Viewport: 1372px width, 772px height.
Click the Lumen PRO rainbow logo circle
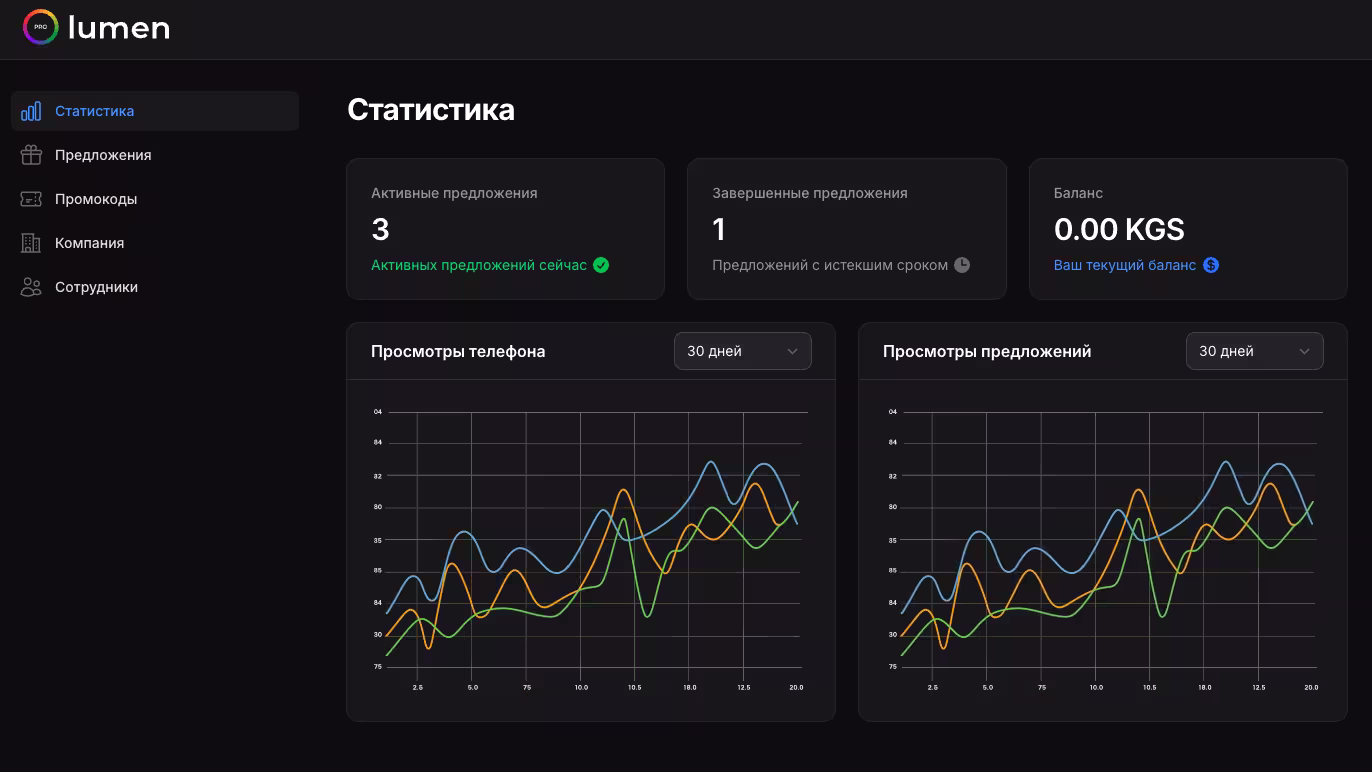click(41, 27)
